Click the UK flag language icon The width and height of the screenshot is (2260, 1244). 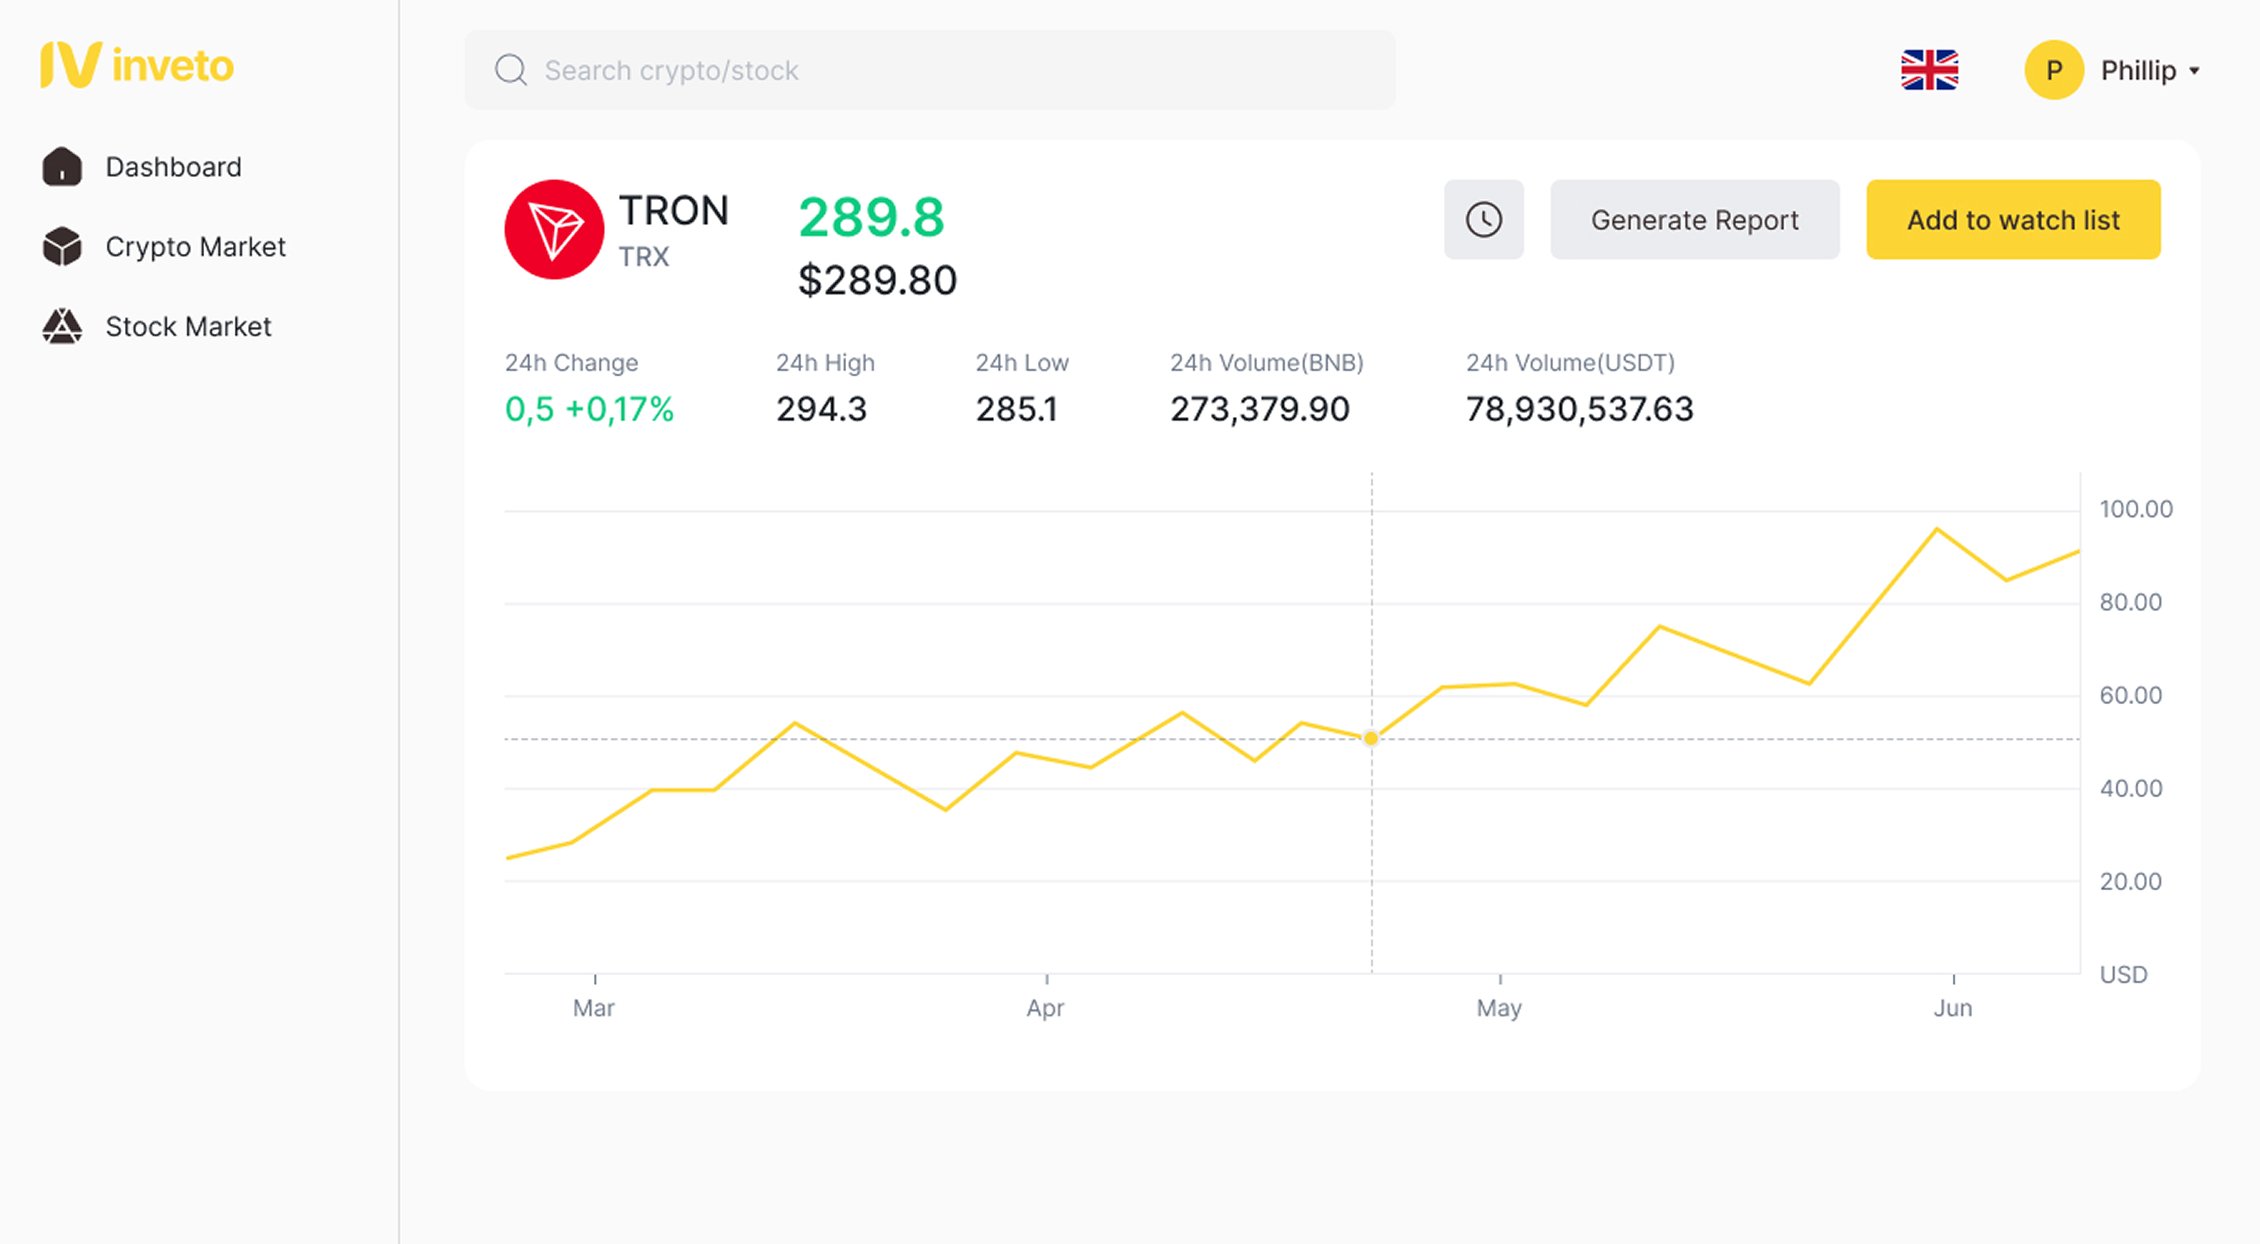click(x=1929, y=70)
